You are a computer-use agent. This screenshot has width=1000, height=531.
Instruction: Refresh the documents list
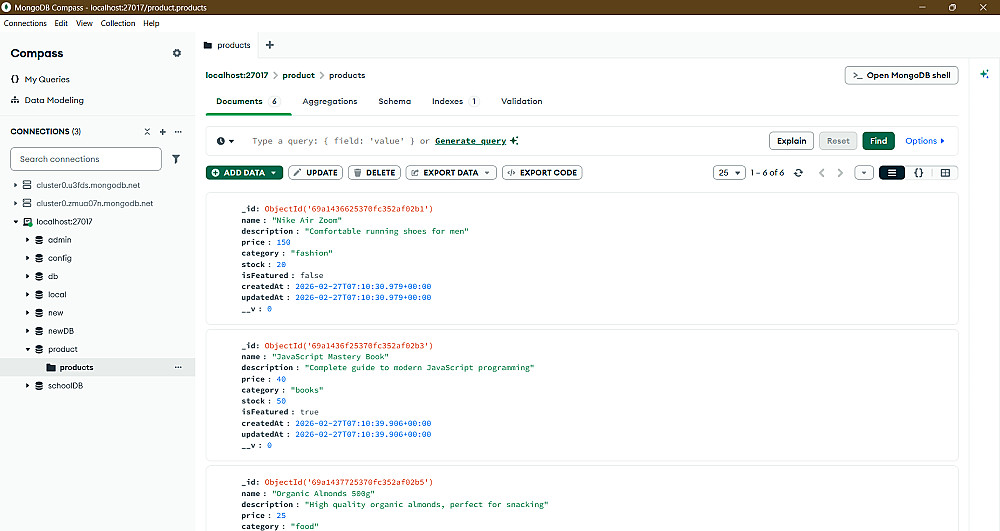pos(798,173)
